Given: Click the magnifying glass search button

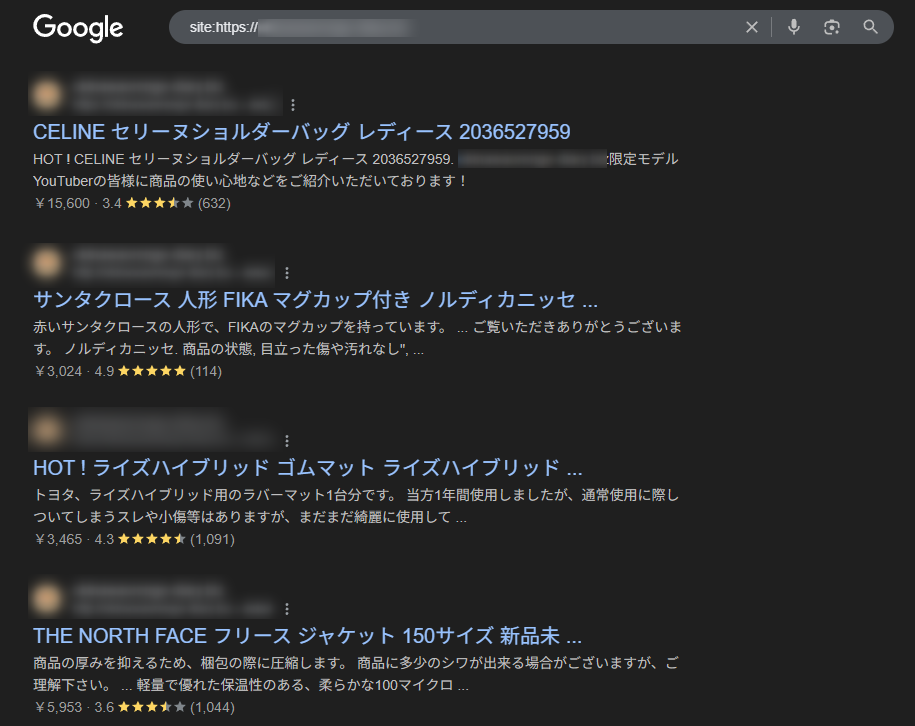Looking at the screenshot, I should [870, 27].
